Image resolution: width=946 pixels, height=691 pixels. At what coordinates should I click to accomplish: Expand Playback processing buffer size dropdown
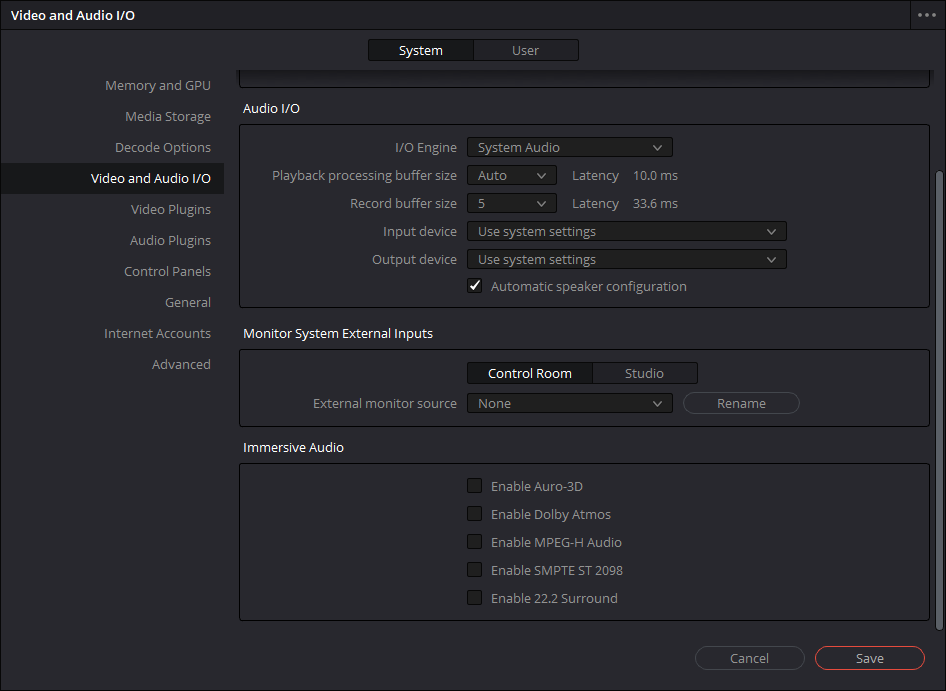pos(512,176)
